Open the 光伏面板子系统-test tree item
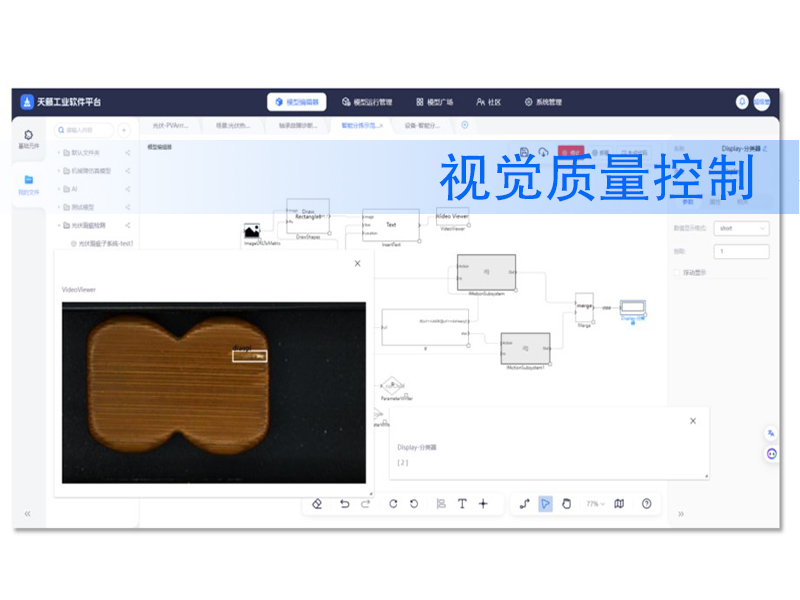The width and height of the screenshot is (800, 600). coord(102,244)
